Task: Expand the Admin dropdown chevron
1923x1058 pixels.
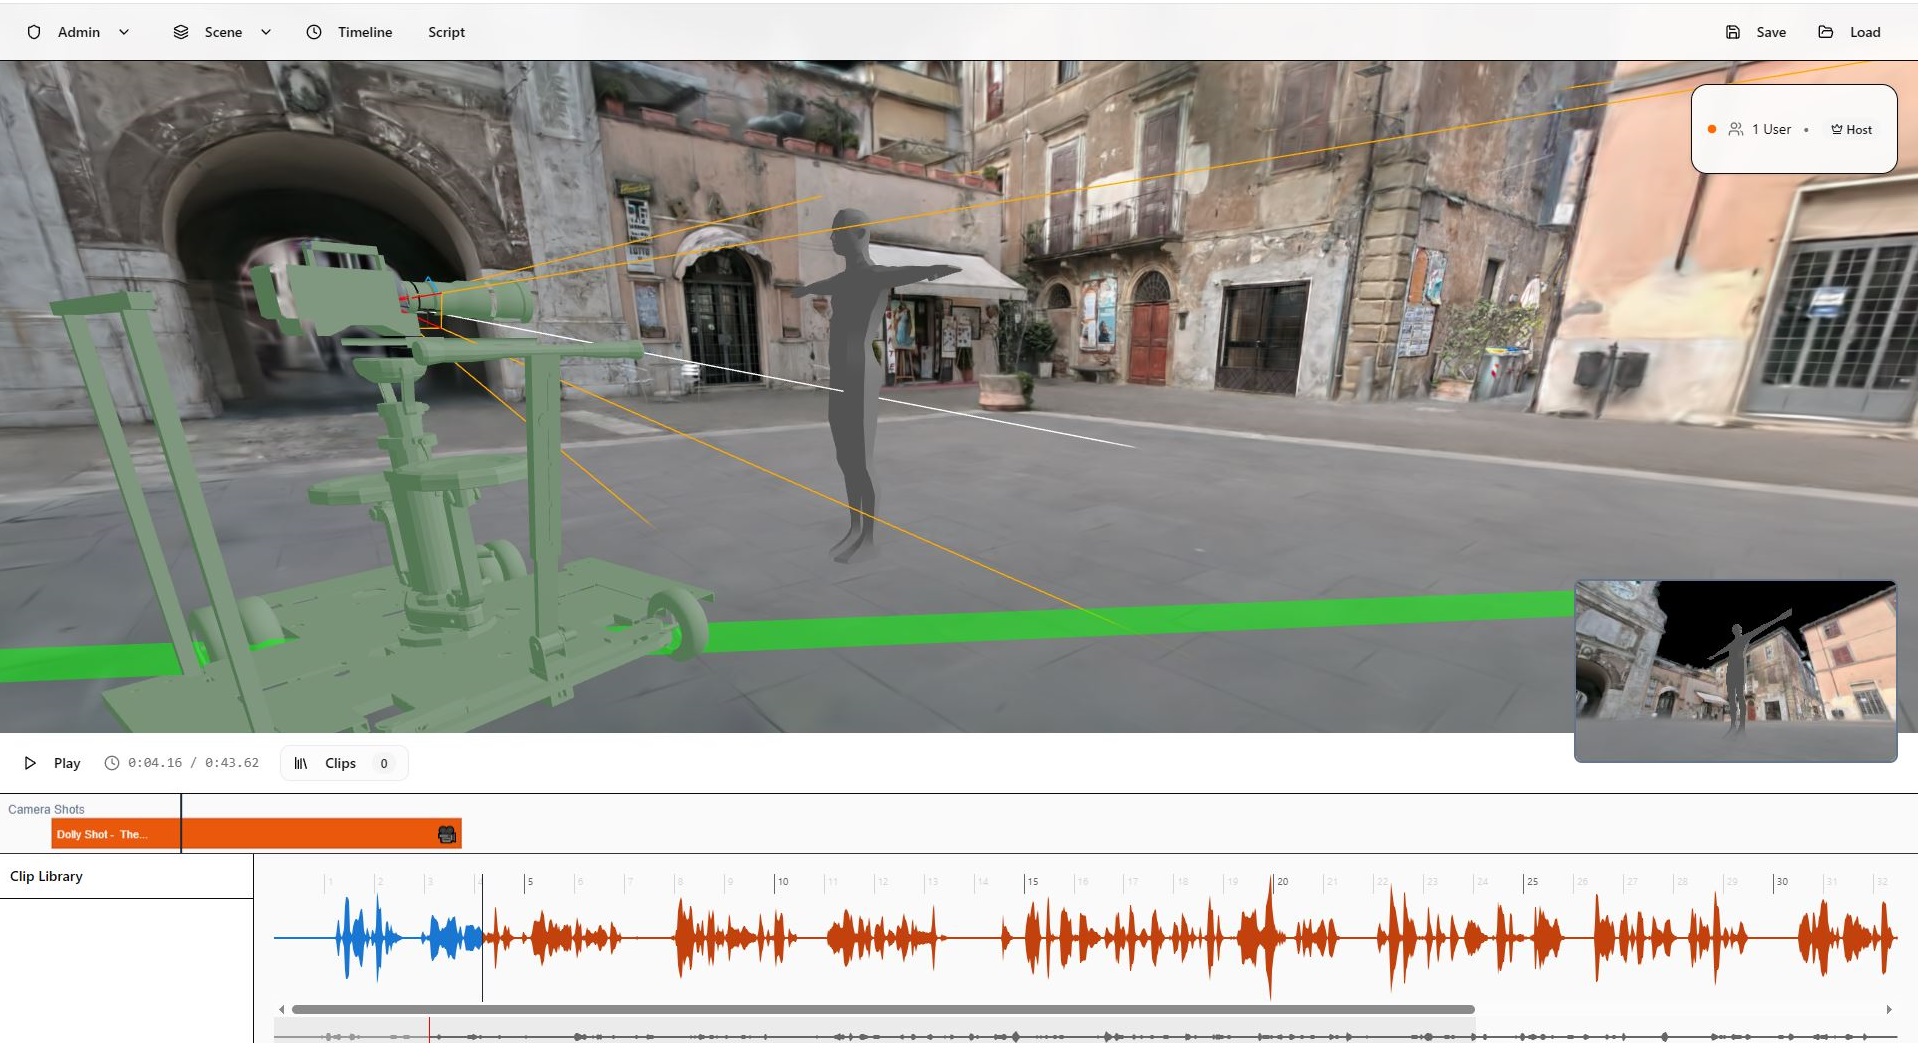Action: (124, 32)
